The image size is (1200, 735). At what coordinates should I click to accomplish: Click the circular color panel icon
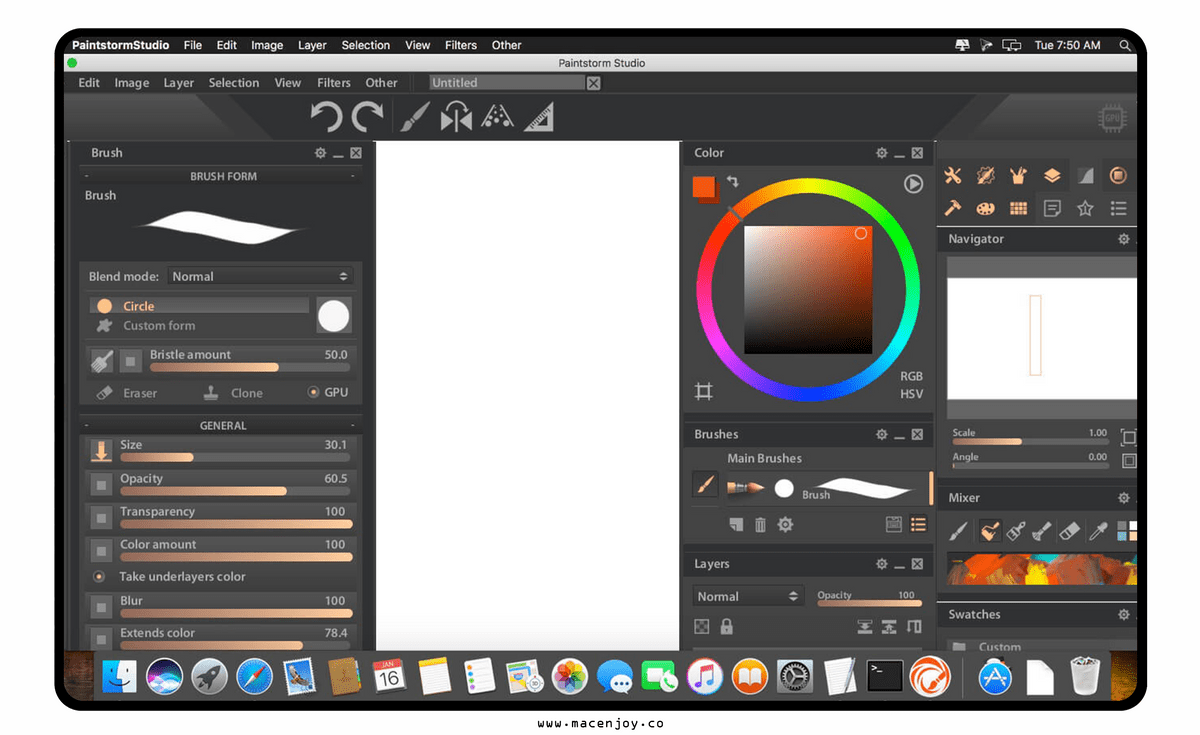coord(1118,176)
